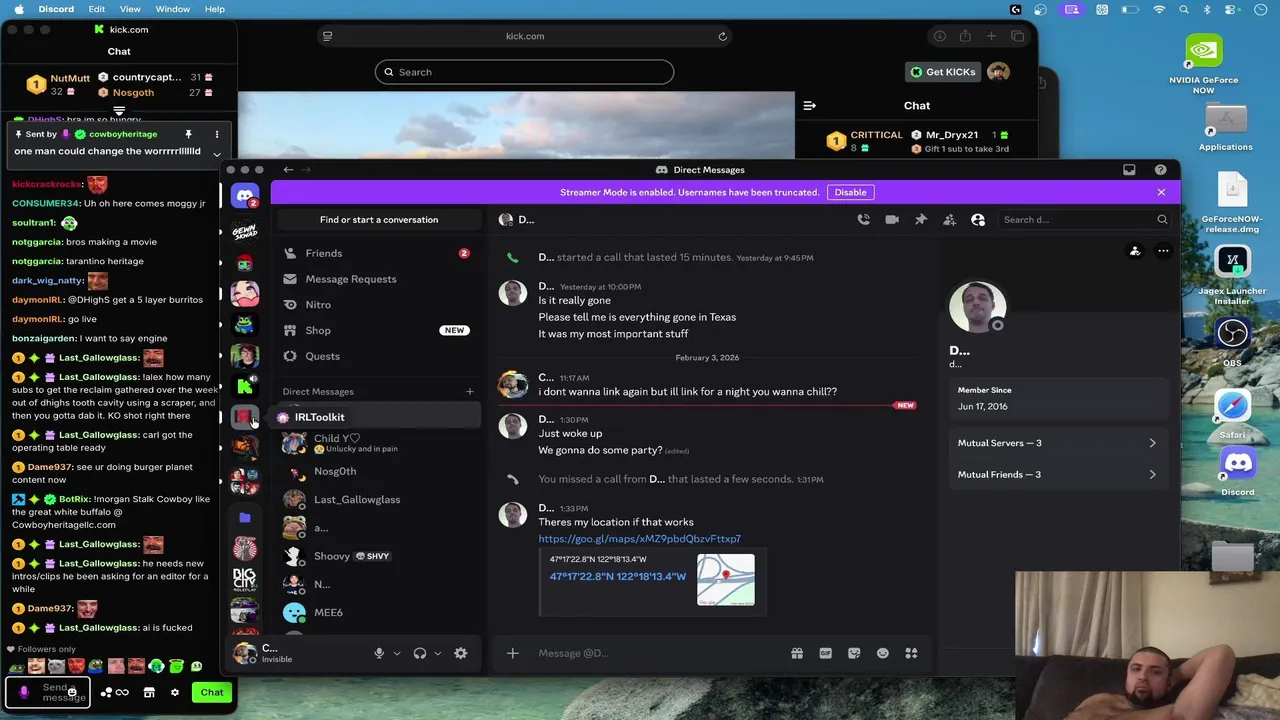The image size is (1280, 720).
Task: Click Discord home direct messages icon
Action: (x=245, y=196)
